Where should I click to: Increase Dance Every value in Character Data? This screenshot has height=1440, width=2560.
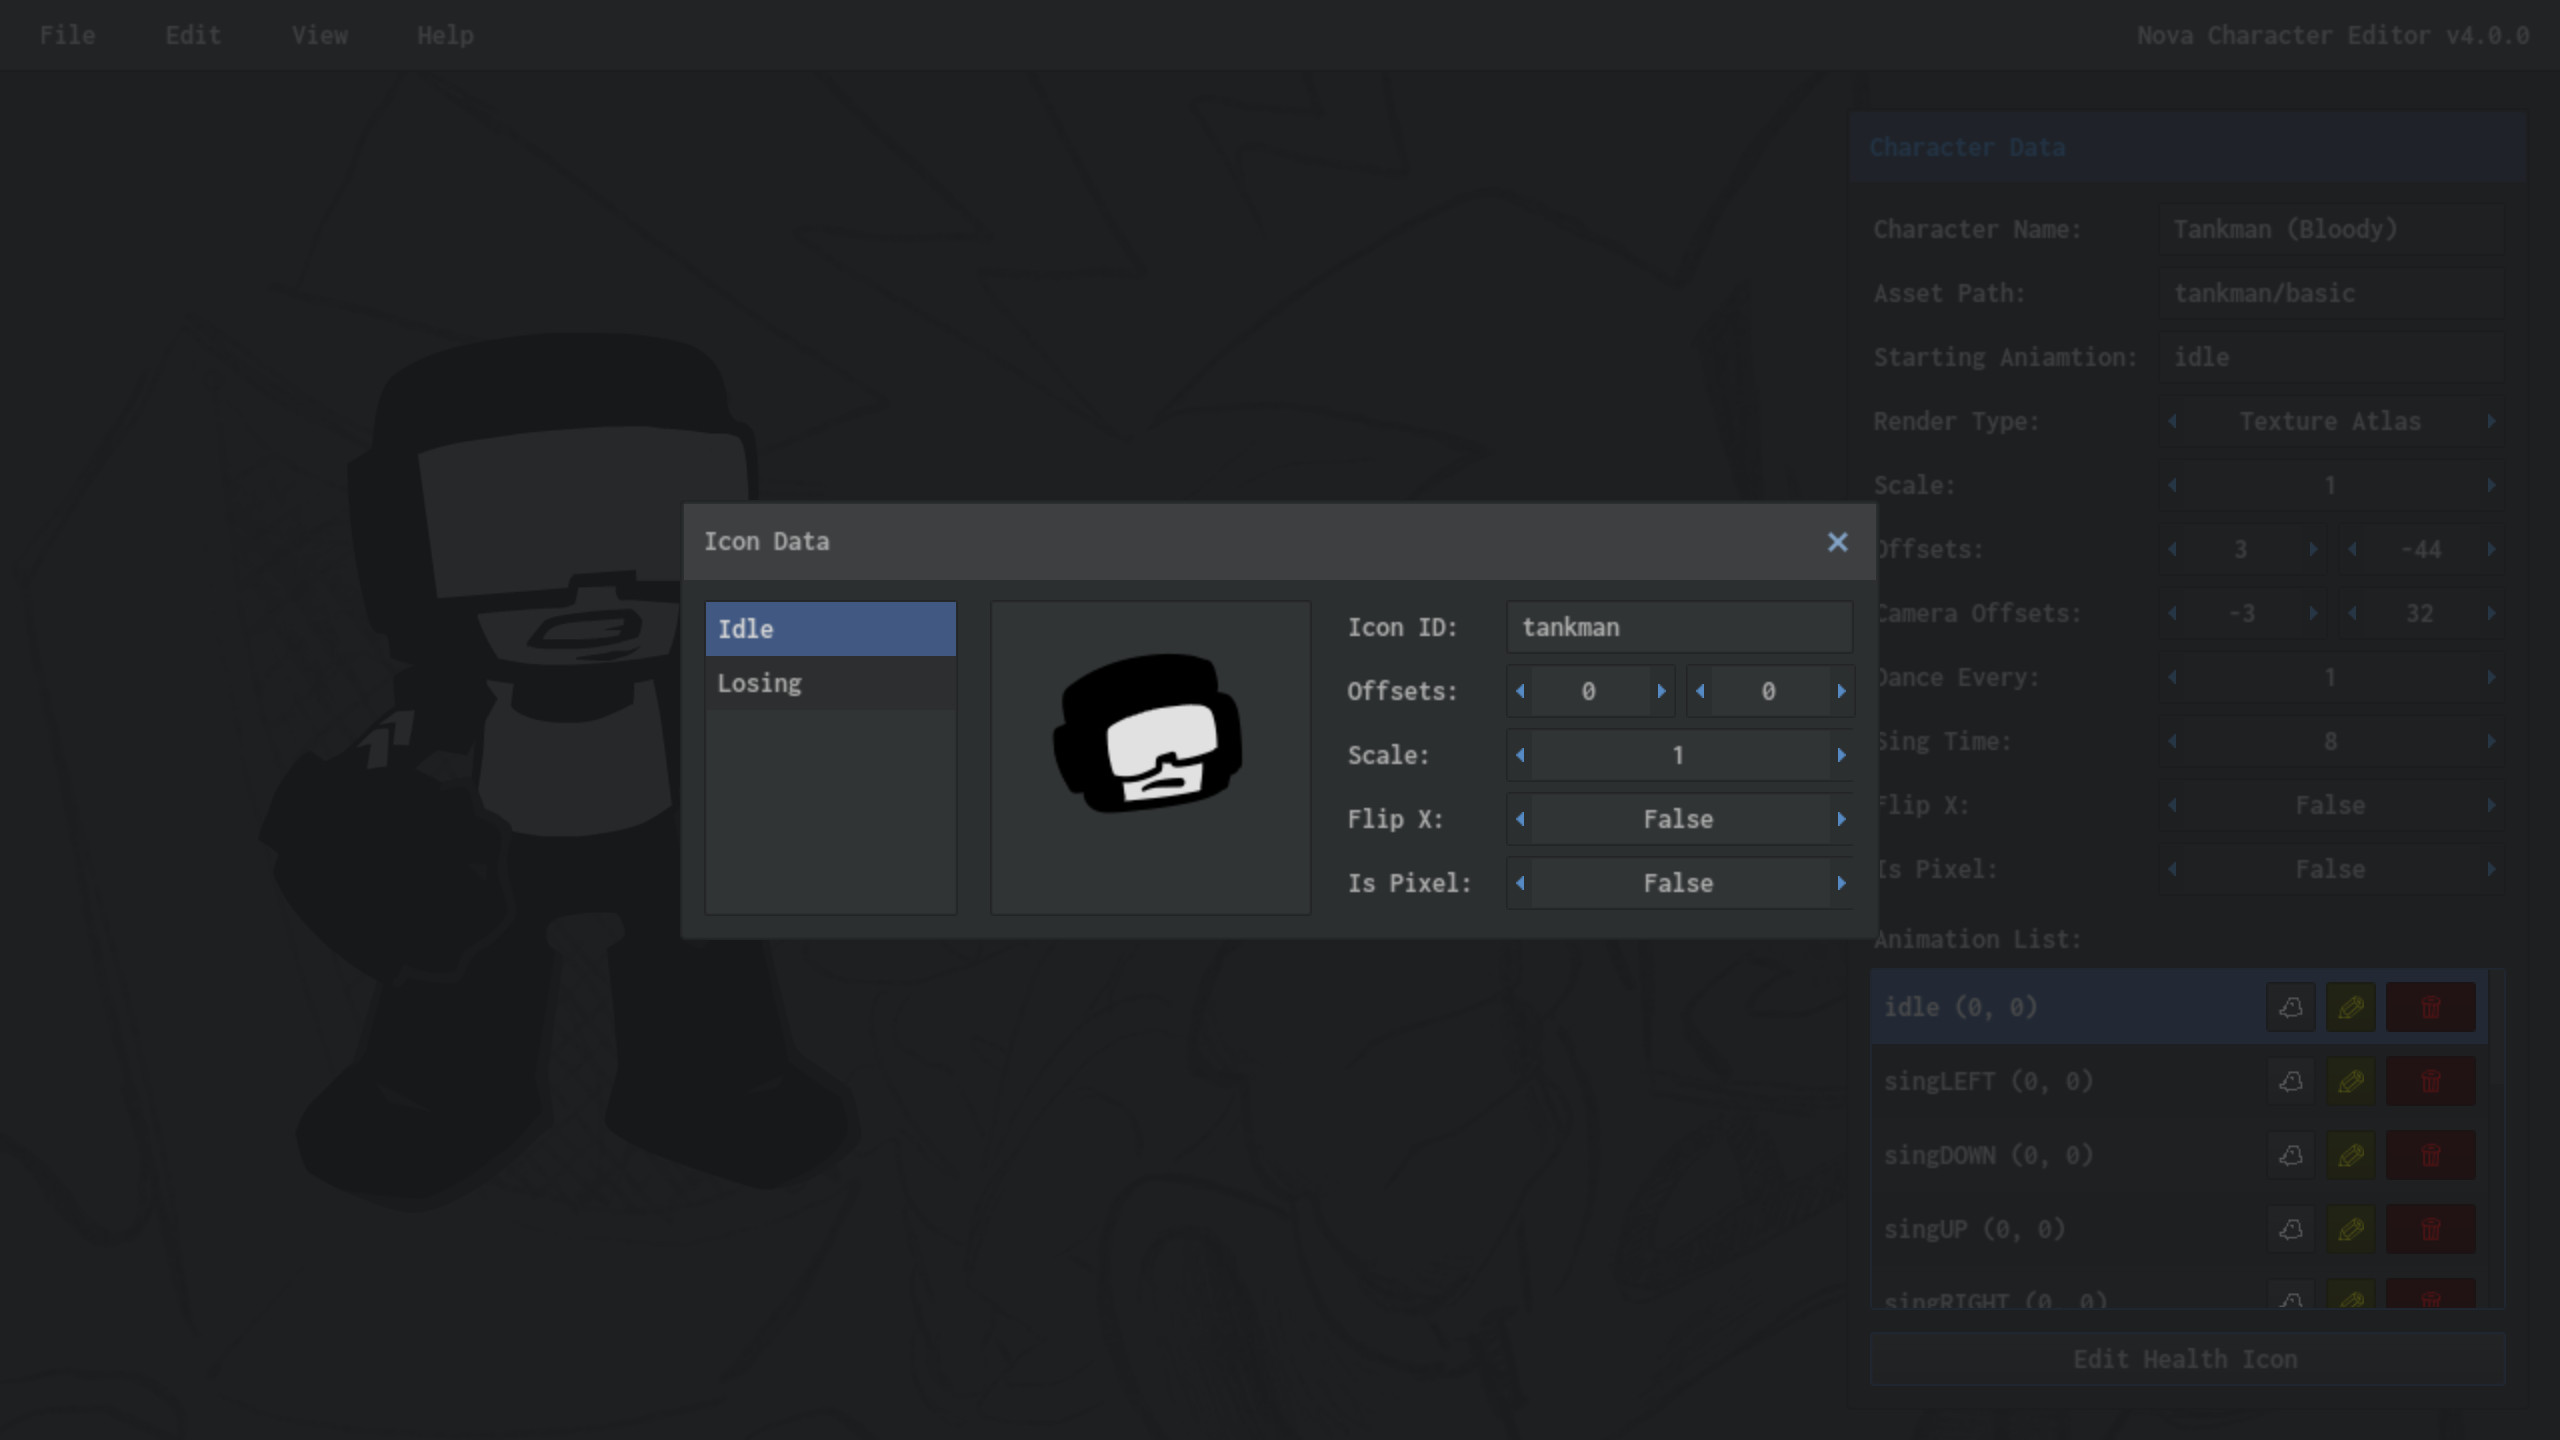click(x=2491, y=677)
